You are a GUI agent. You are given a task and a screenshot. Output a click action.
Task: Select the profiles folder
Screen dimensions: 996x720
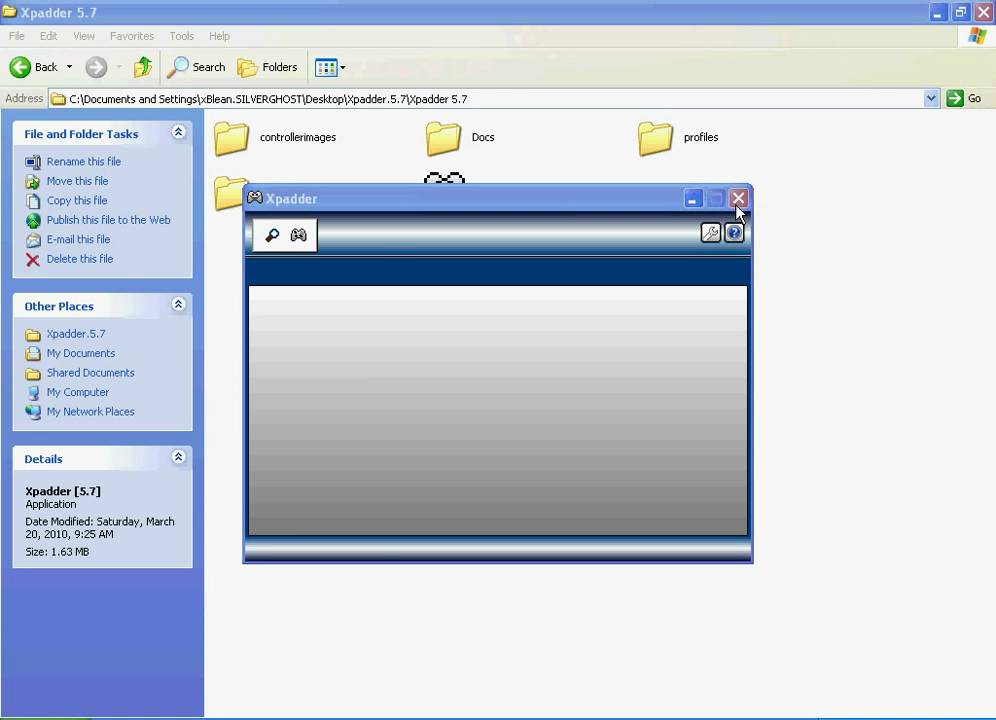678,138
